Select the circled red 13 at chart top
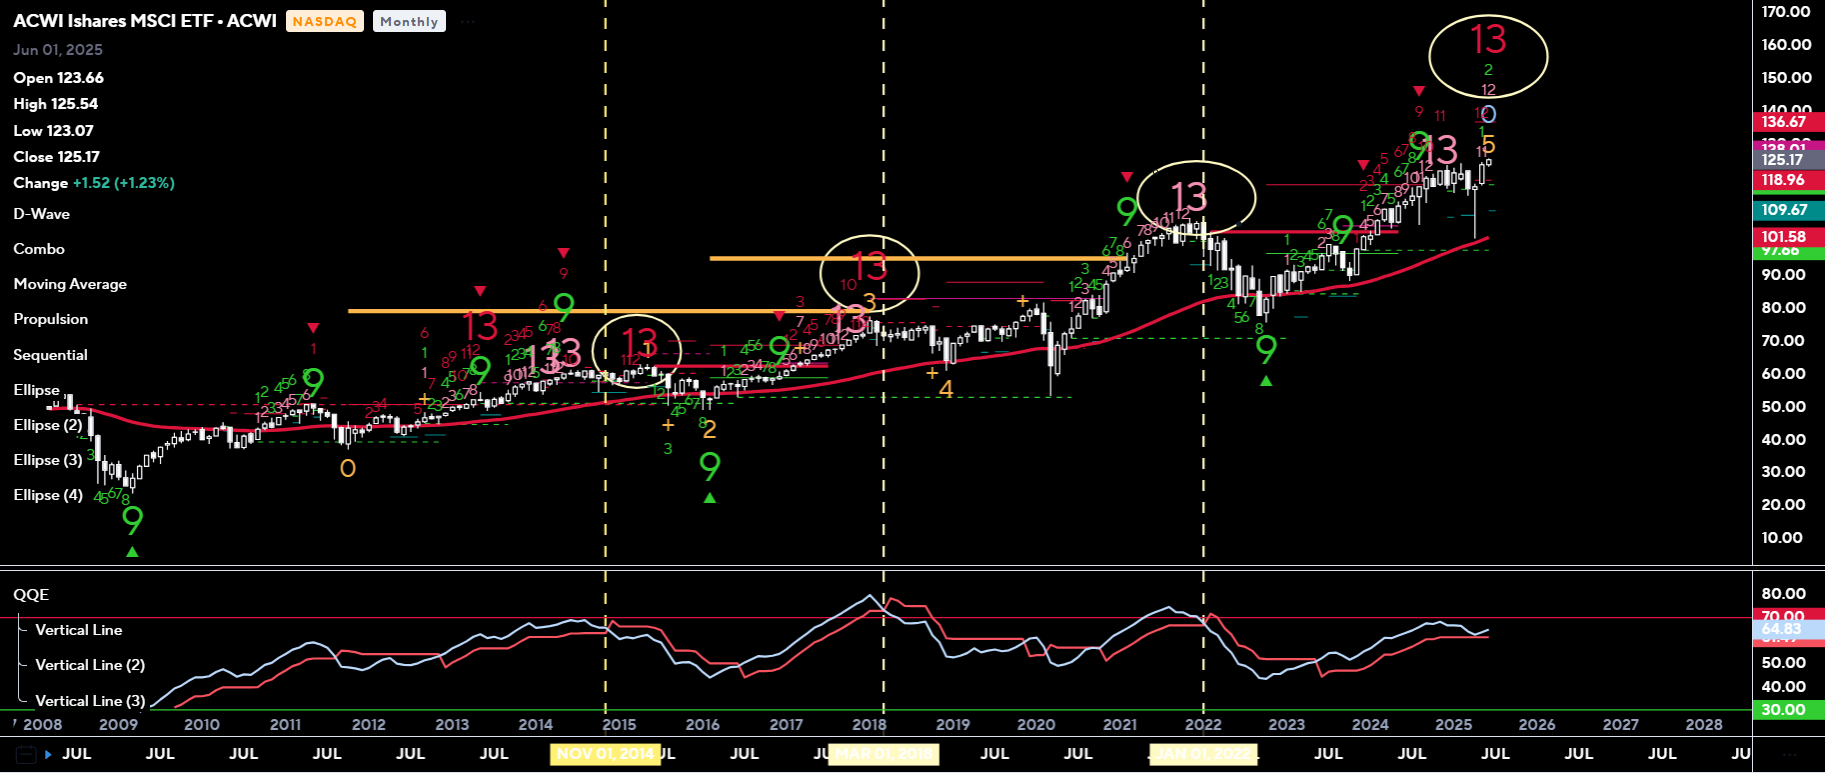 [x=1487, y=40]
